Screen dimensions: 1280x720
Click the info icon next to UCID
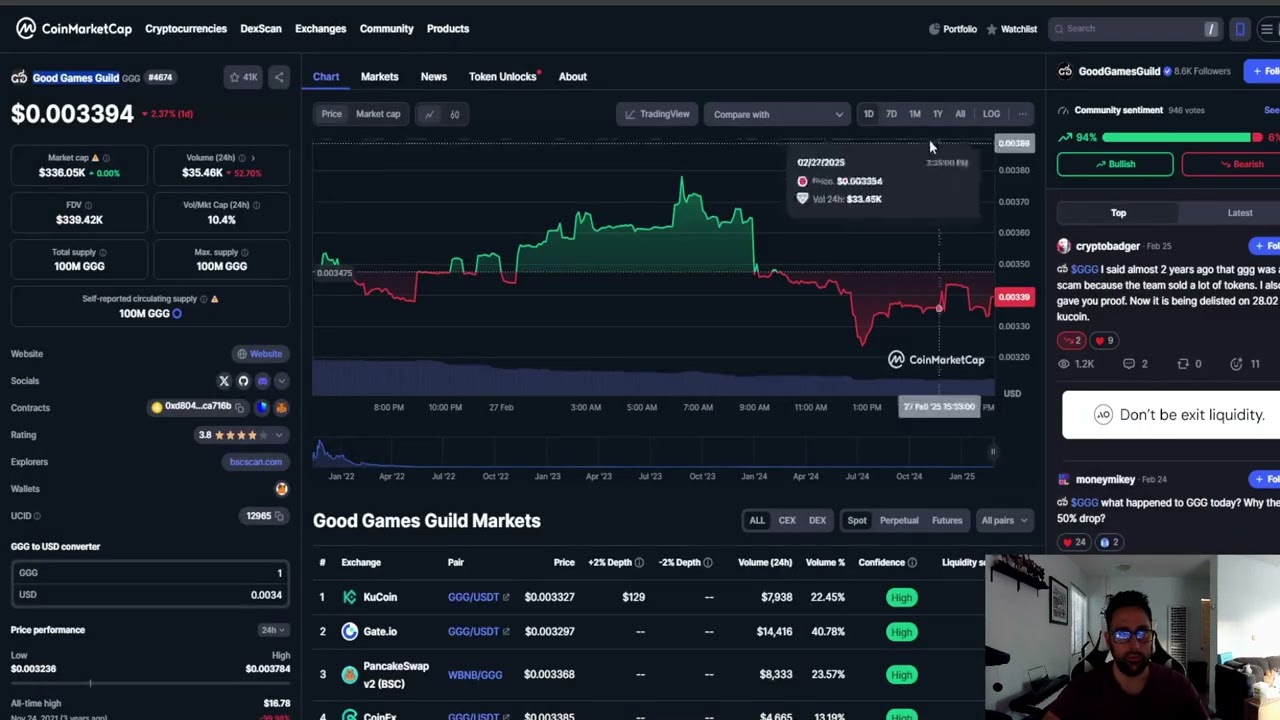tap(37, 516)
